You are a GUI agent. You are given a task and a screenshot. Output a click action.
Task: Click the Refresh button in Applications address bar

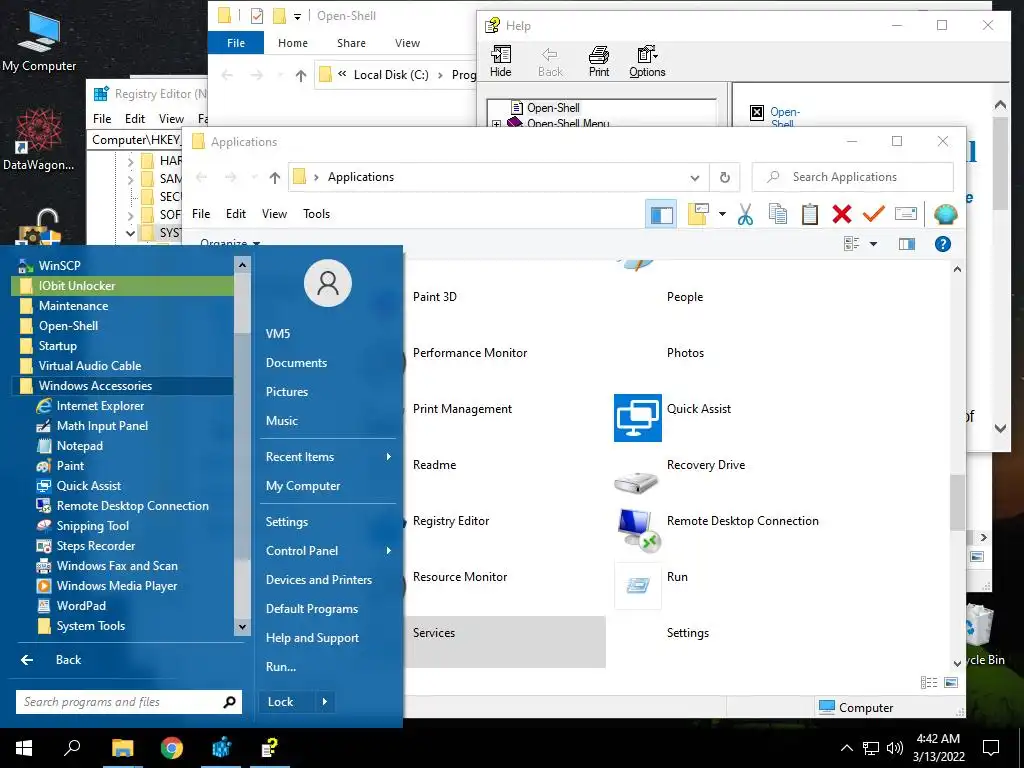point(724,177)
